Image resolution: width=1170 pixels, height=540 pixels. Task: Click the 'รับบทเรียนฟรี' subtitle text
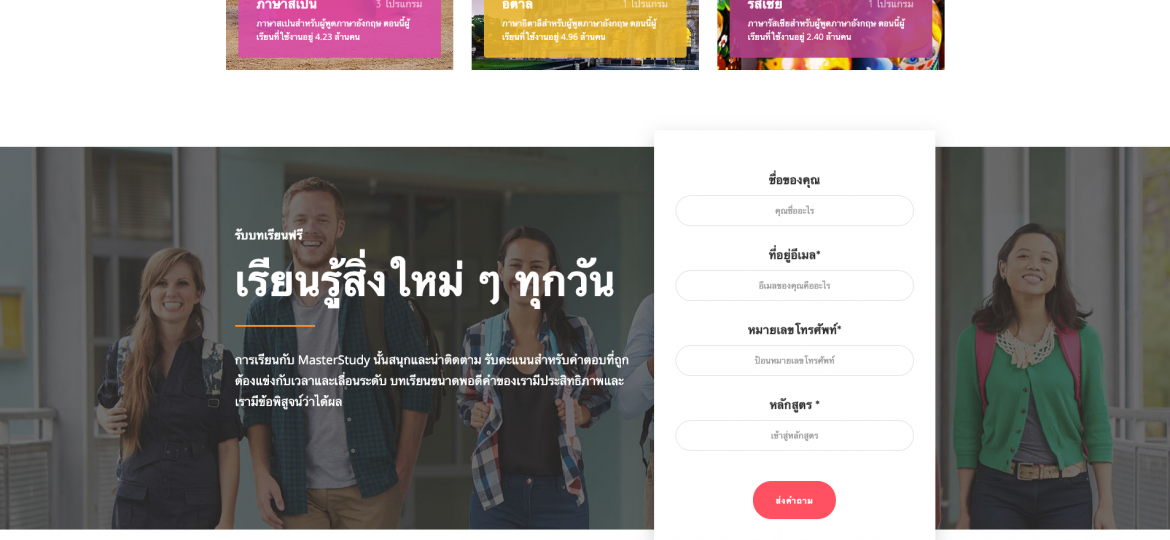(269, 235)
